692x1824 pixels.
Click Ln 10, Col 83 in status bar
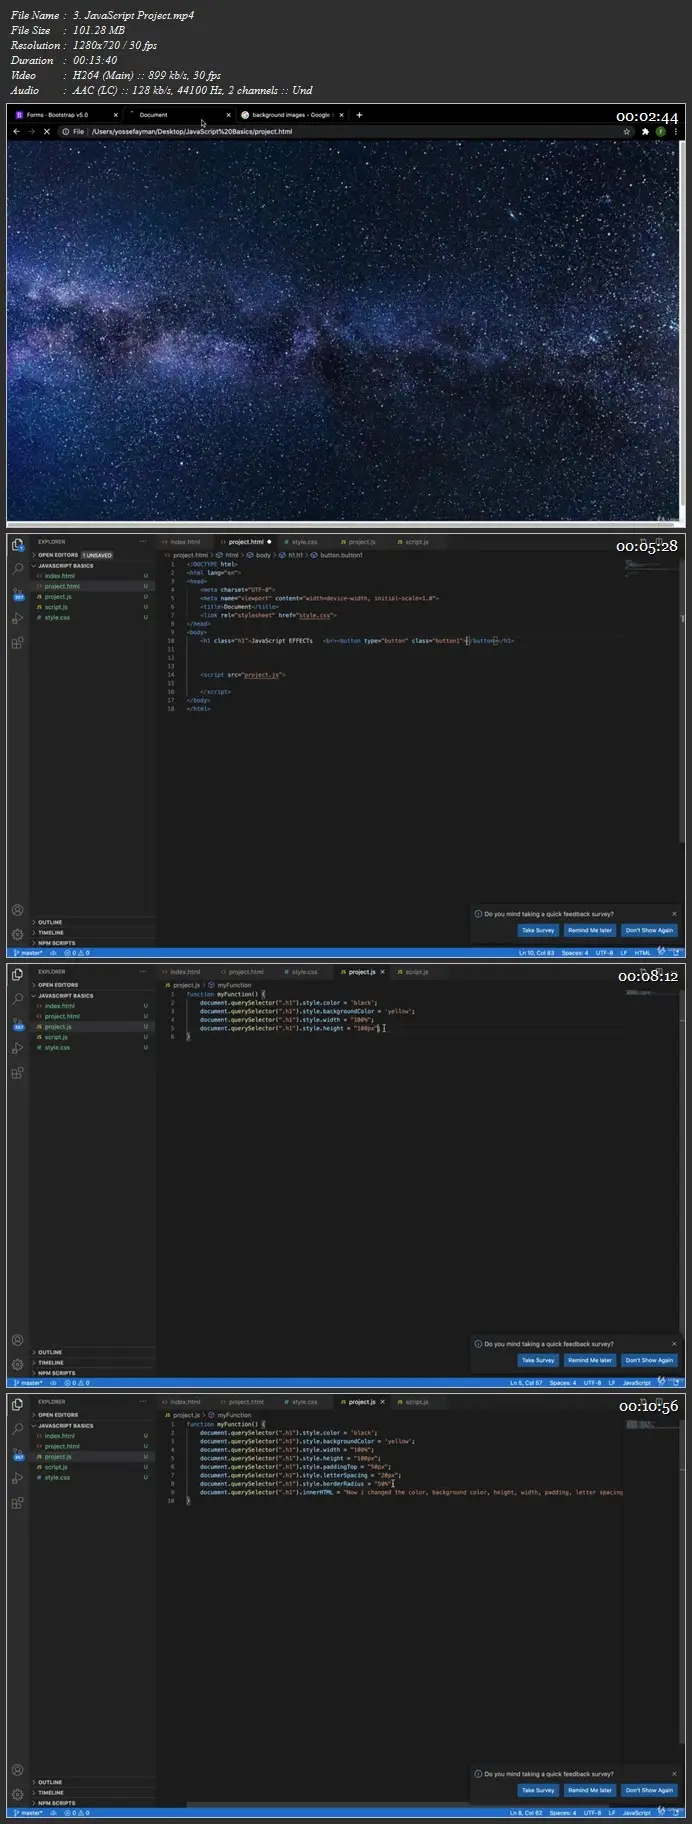[x=535, y=953]
